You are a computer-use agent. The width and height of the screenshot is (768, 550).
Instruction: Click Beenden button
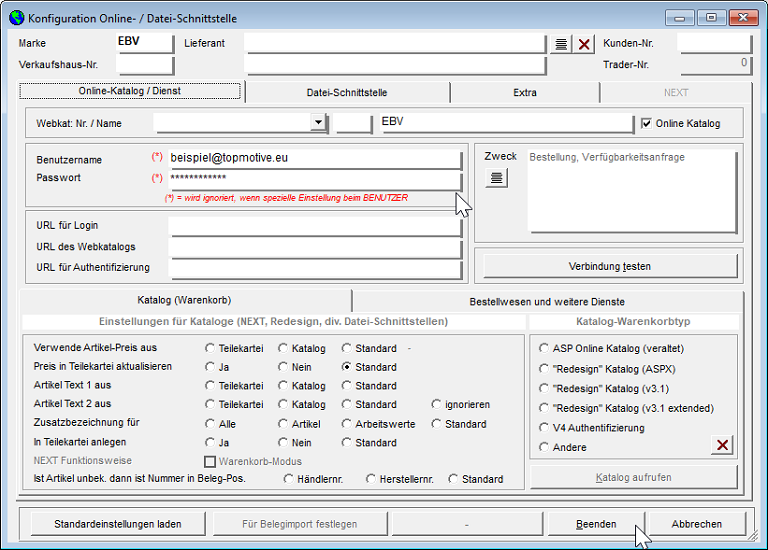click(596, 524)
